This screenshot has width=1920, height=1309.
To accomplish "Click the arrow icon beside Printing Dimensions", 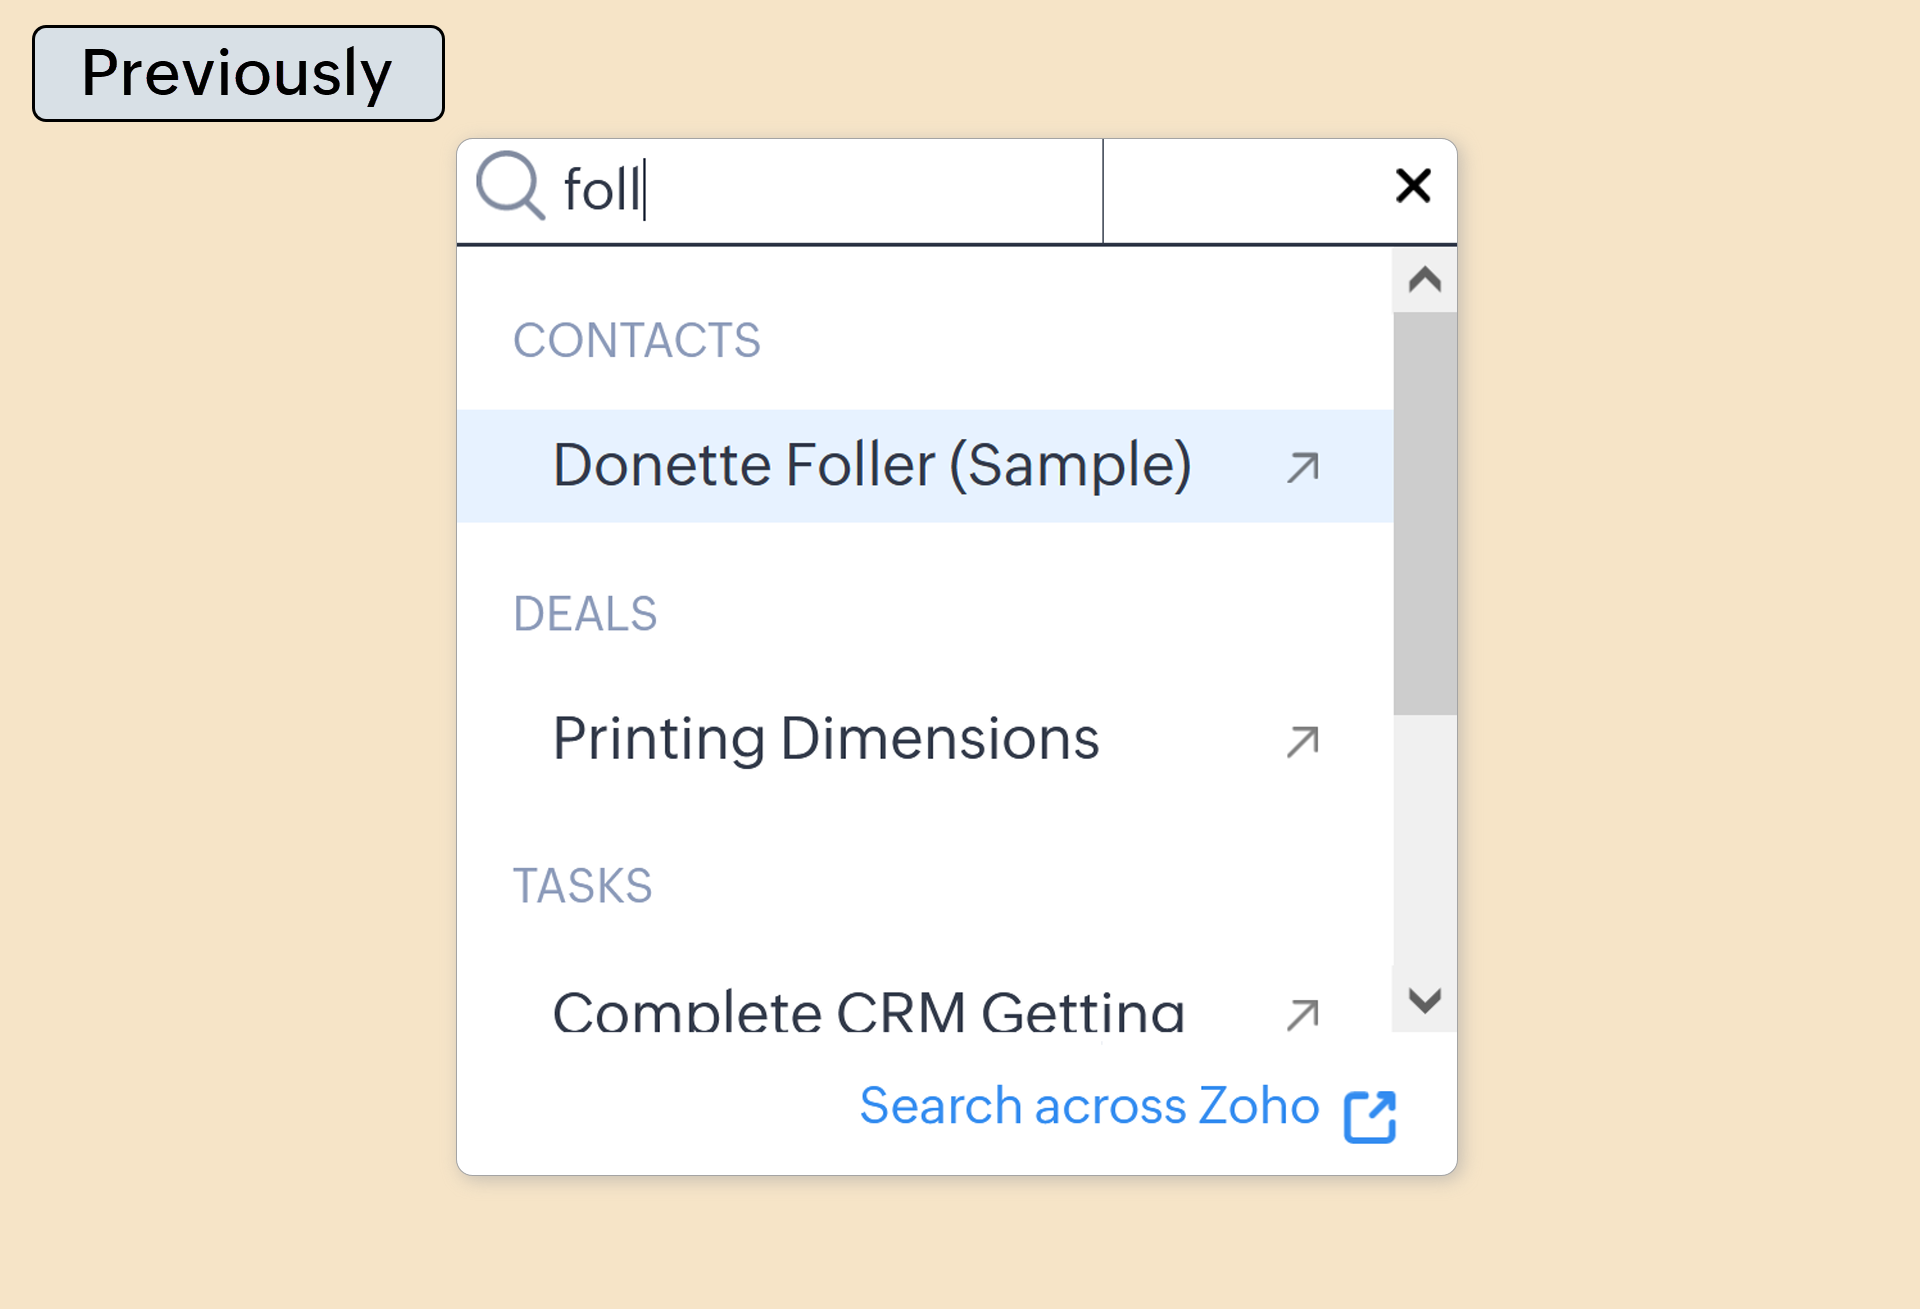I will (x=1303, y=741).
